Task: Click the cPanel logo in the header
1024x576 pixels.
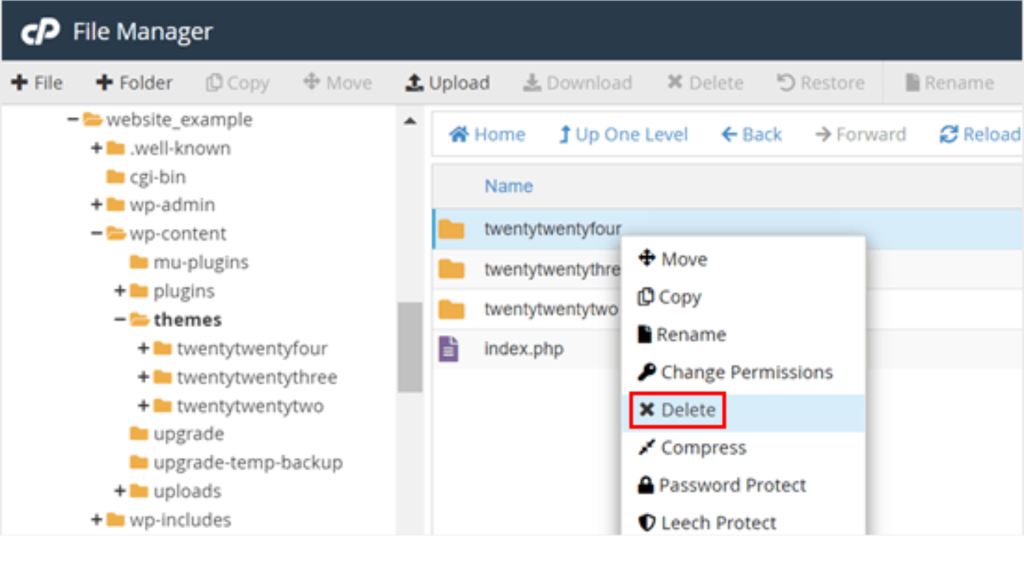Action: point(40,31)
